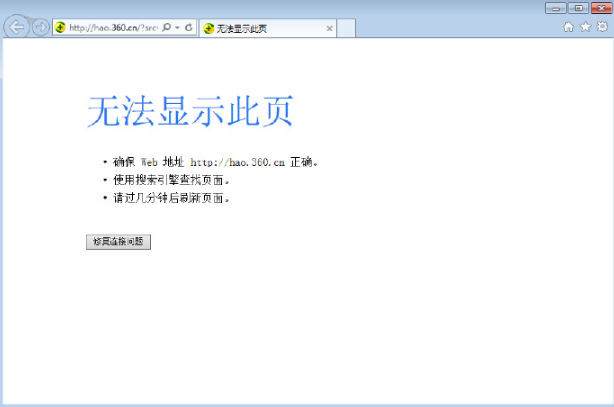614x407 pixels.
Task: Open Favorites star icon
Action: pyautogui.click(x=585, y=27)
